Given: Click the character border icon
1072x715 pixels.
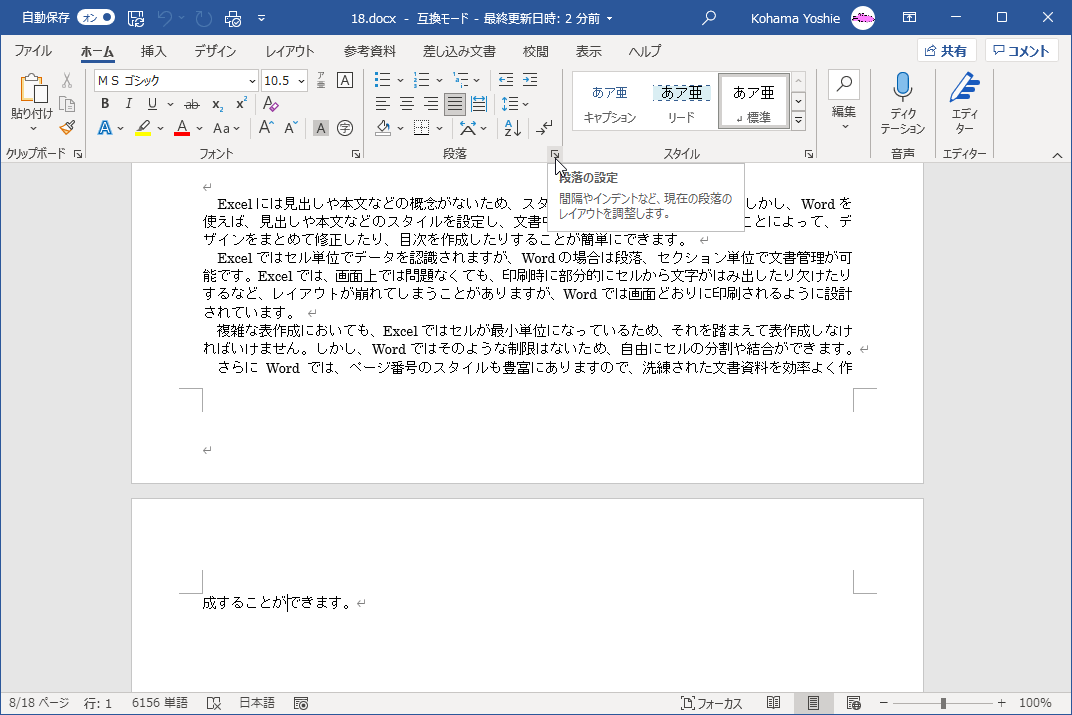Looking at the screenshot, I should tap(345, 80).
